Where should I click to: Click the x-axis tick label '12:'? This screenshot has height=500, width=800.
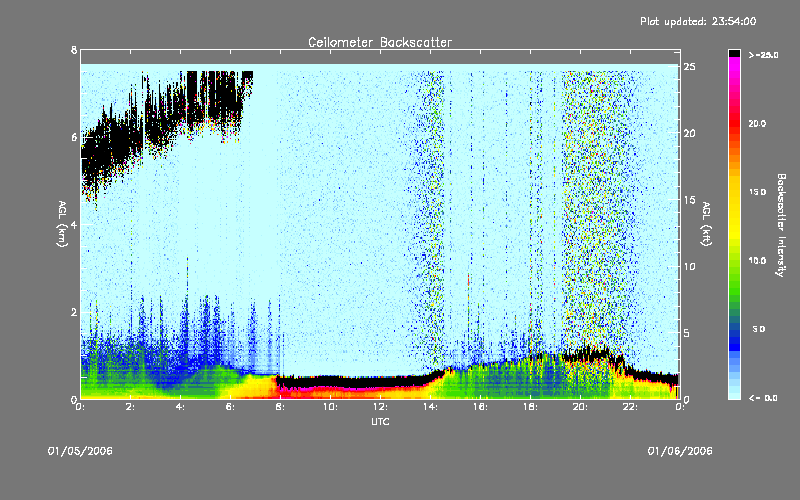(380, 407)
